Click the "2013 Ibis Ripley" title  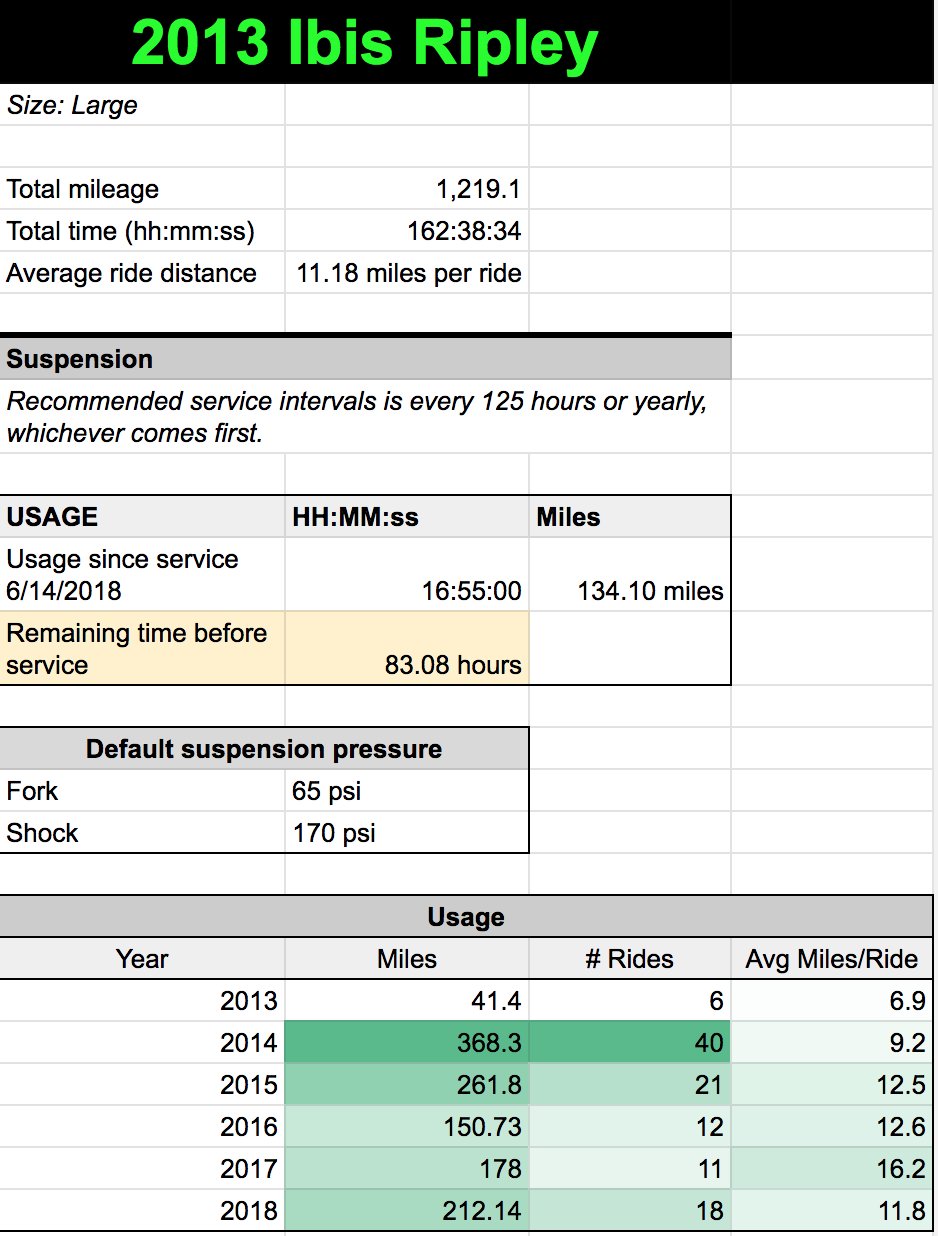[365, 43]
